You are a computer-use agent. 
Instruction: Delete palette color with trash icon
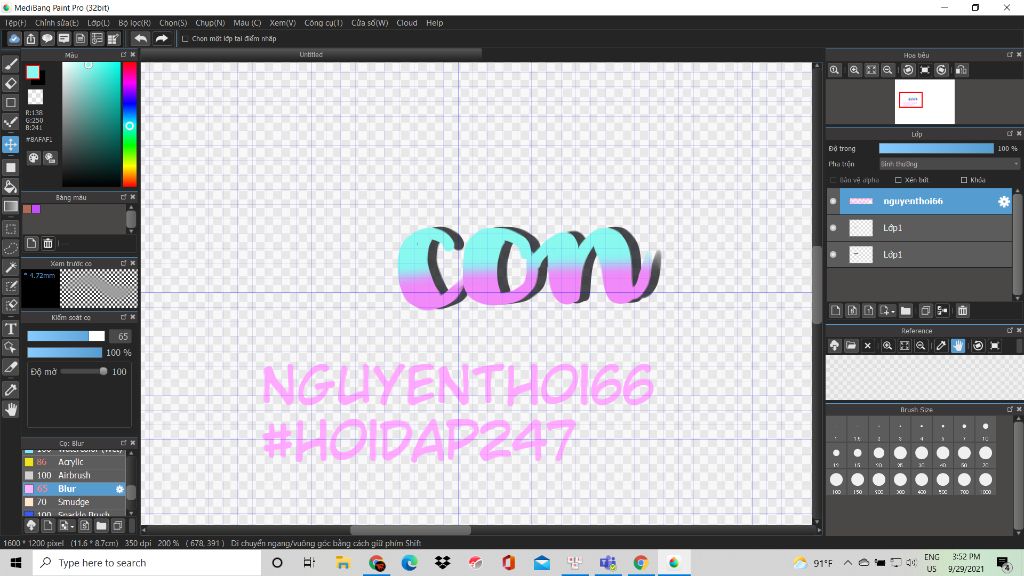[48, 244]
